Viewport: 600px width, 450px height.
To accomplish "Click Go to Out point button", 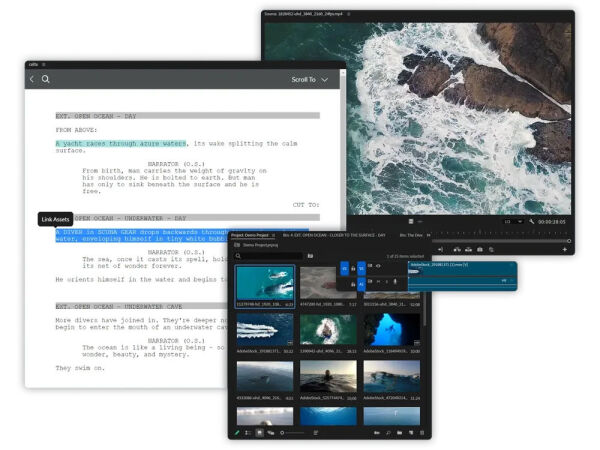I will coord(441,249).
